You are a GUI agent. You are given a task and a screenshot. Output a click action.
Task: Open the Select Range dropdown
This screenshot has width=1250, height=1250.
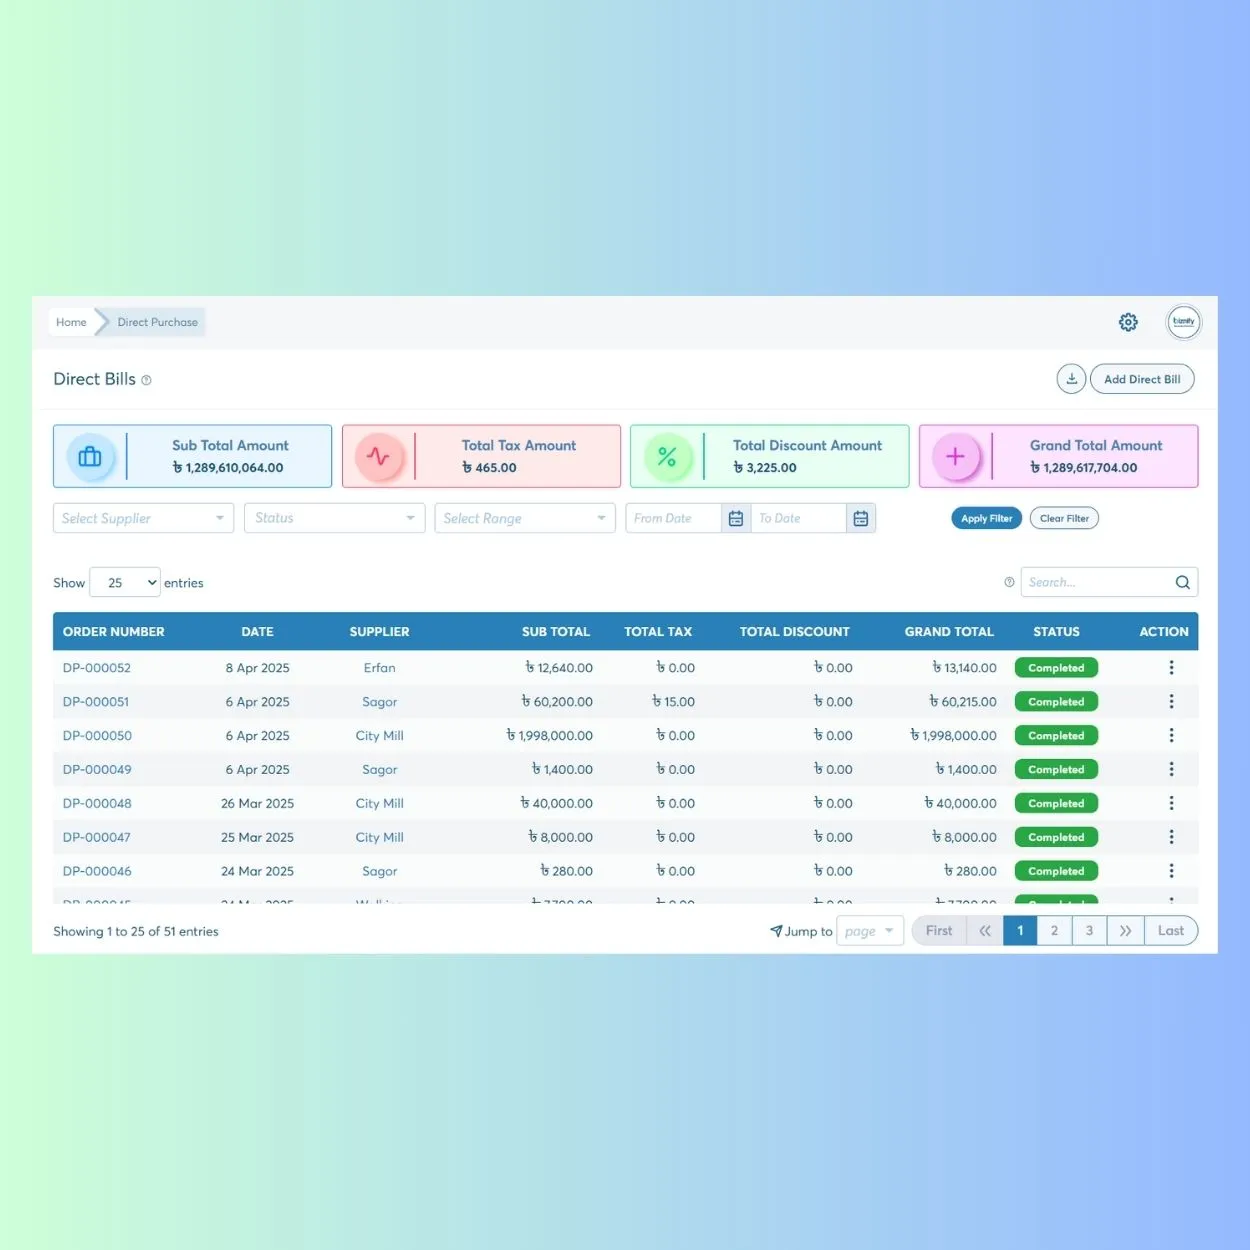[x=524, y=518]
